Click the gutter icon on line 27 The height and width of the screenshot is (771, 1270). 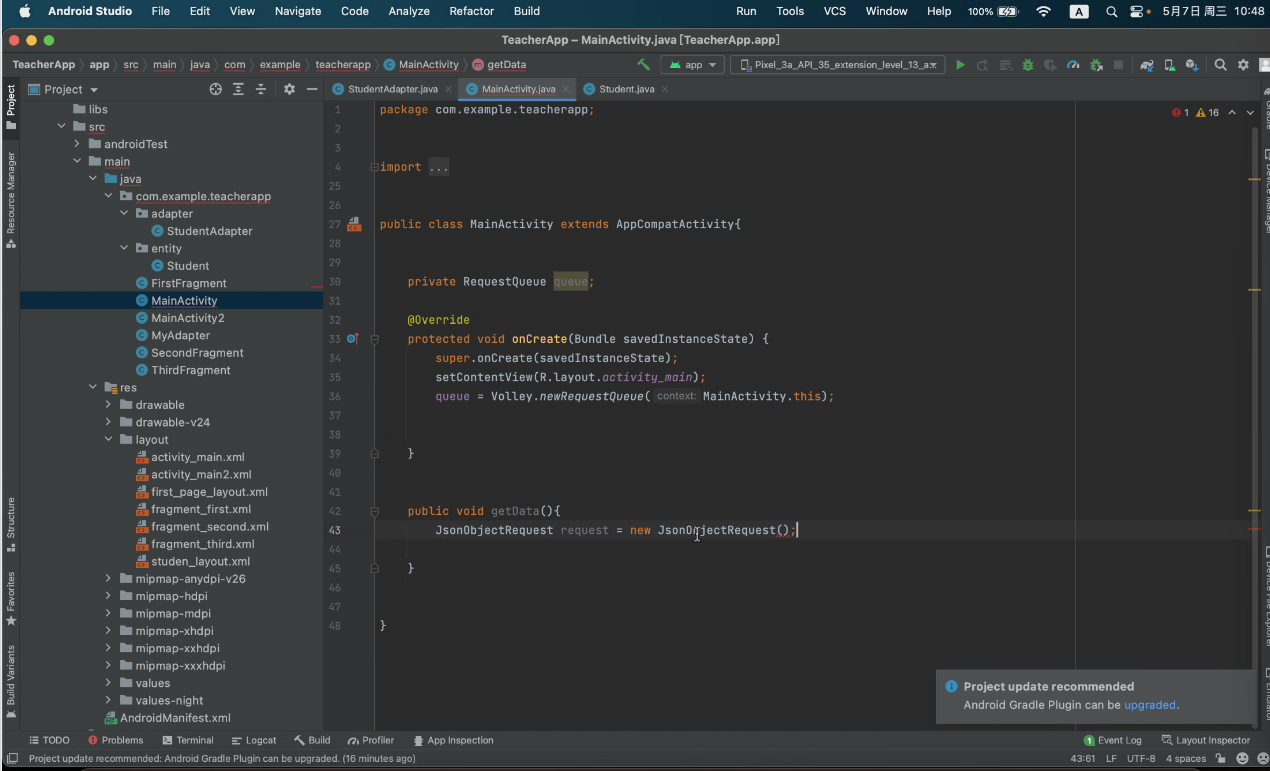354,225
